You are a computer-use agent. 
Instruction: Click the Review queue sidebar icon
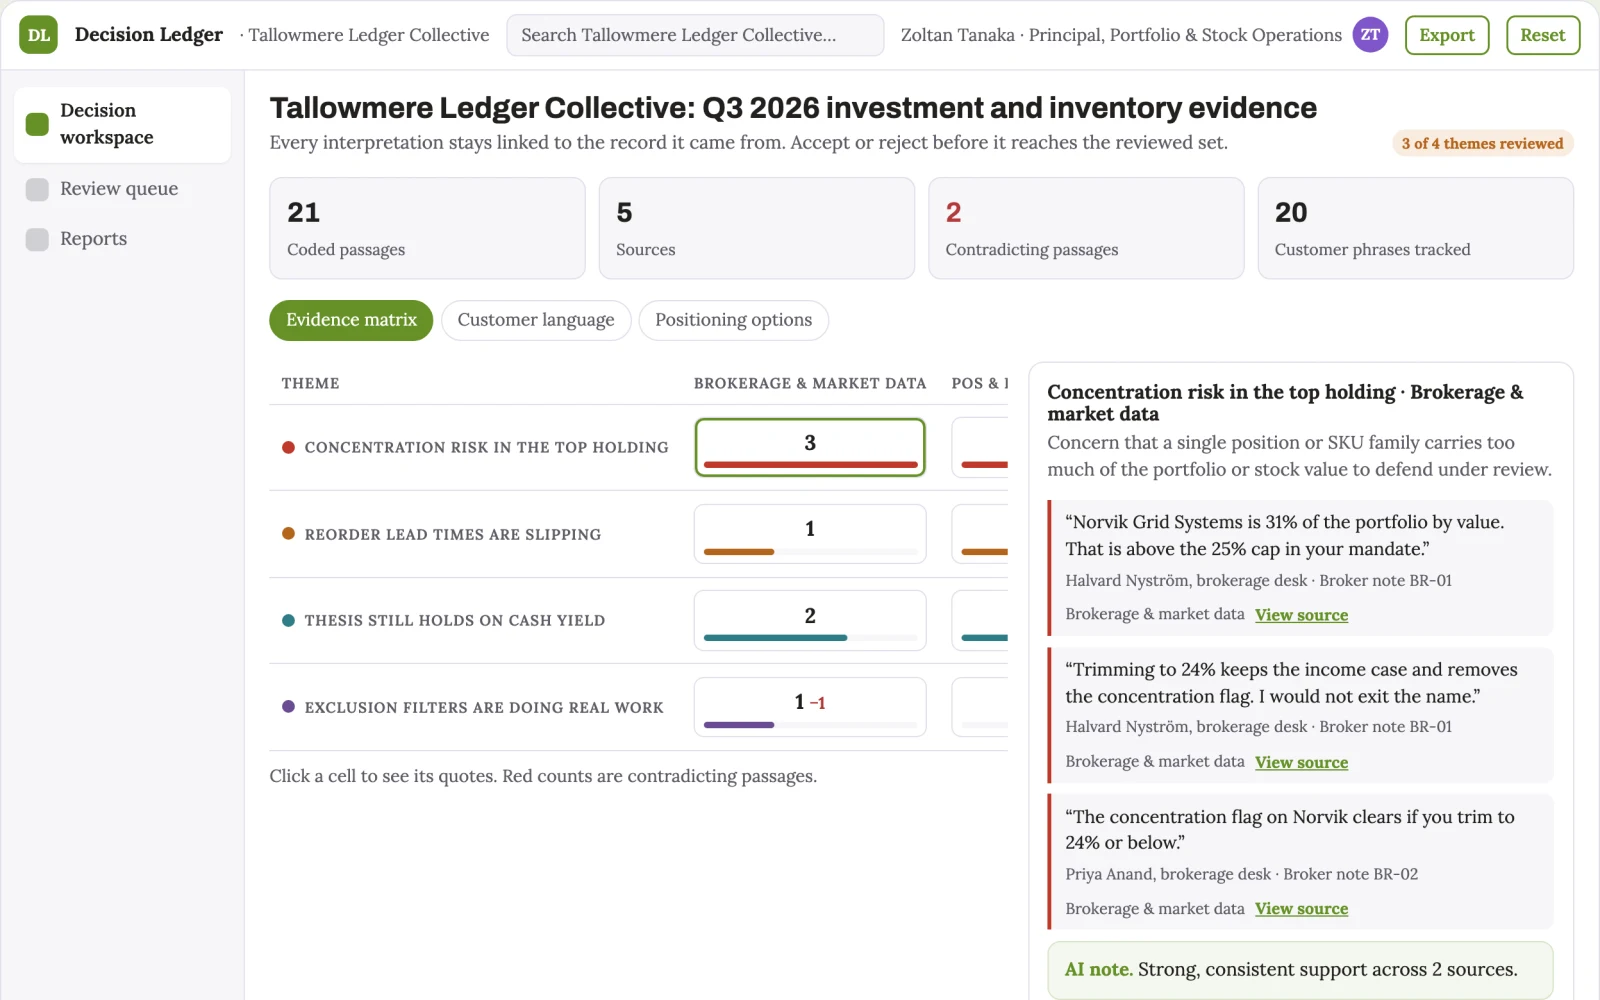(37, 189)
